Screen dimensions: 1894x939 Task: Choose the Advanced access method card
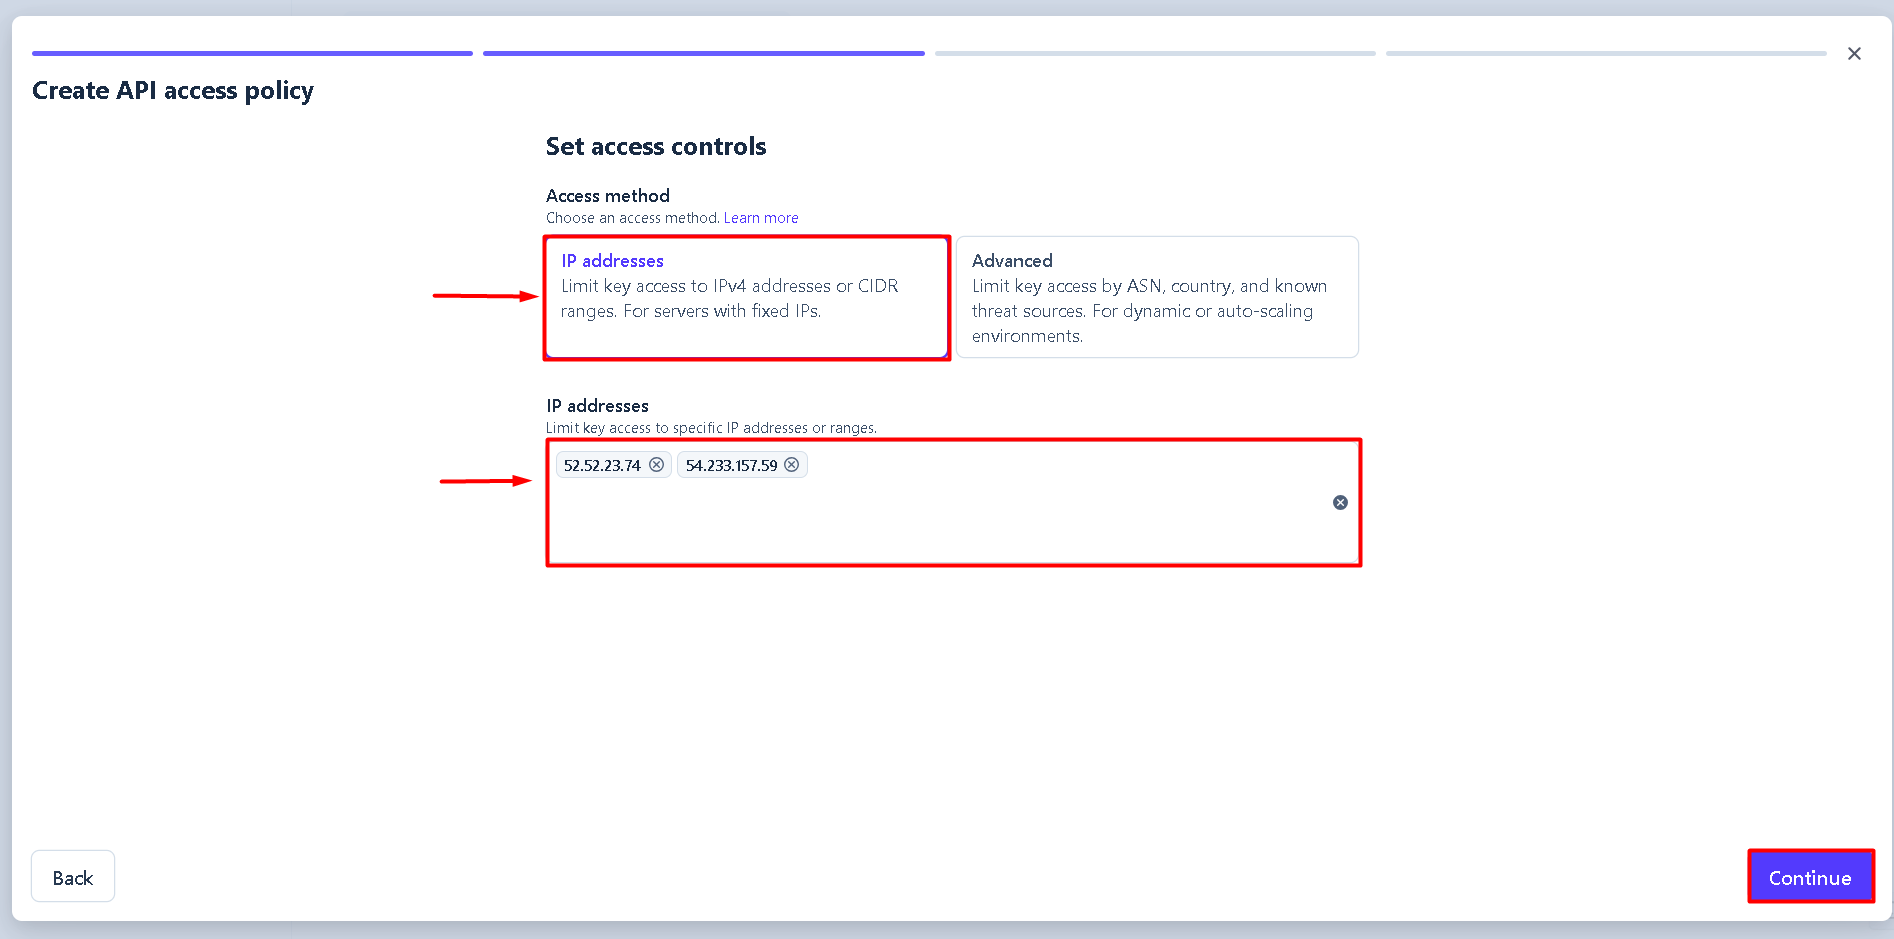(1157, 297)
